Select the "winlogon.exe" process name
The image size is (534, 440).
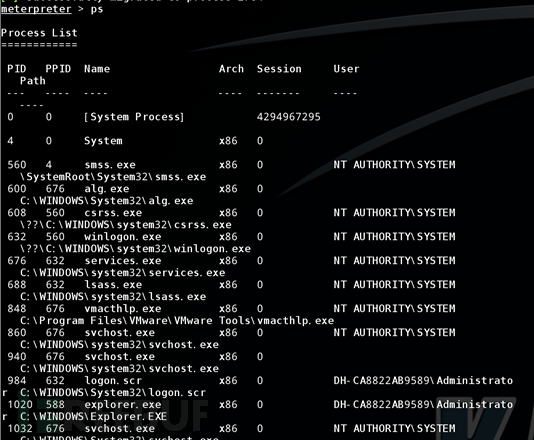pyautogui.click(x=123, y=237)
